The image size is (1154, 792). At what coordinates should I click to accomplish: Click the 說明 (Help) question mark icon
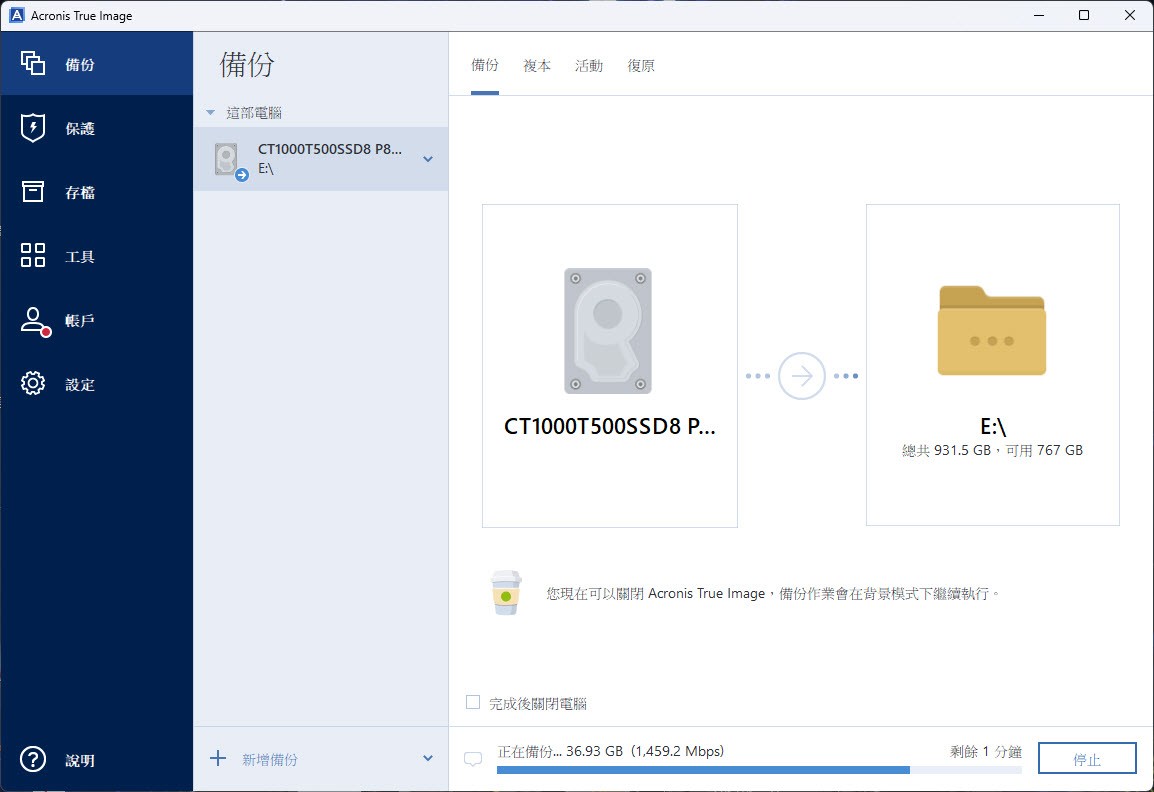pos(33,760)
